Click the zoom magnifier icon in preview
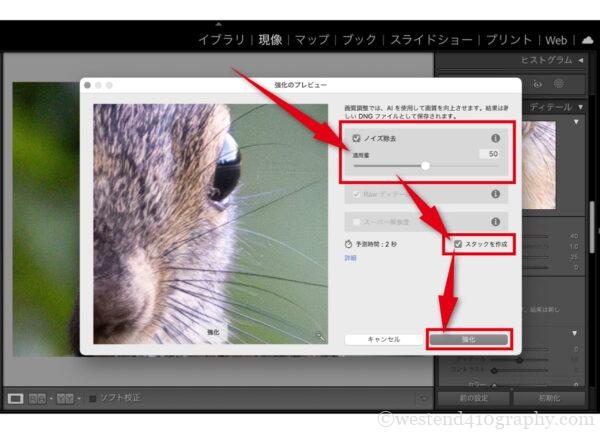Viewport: 600px width, 434px height. [x=319, y=337]
